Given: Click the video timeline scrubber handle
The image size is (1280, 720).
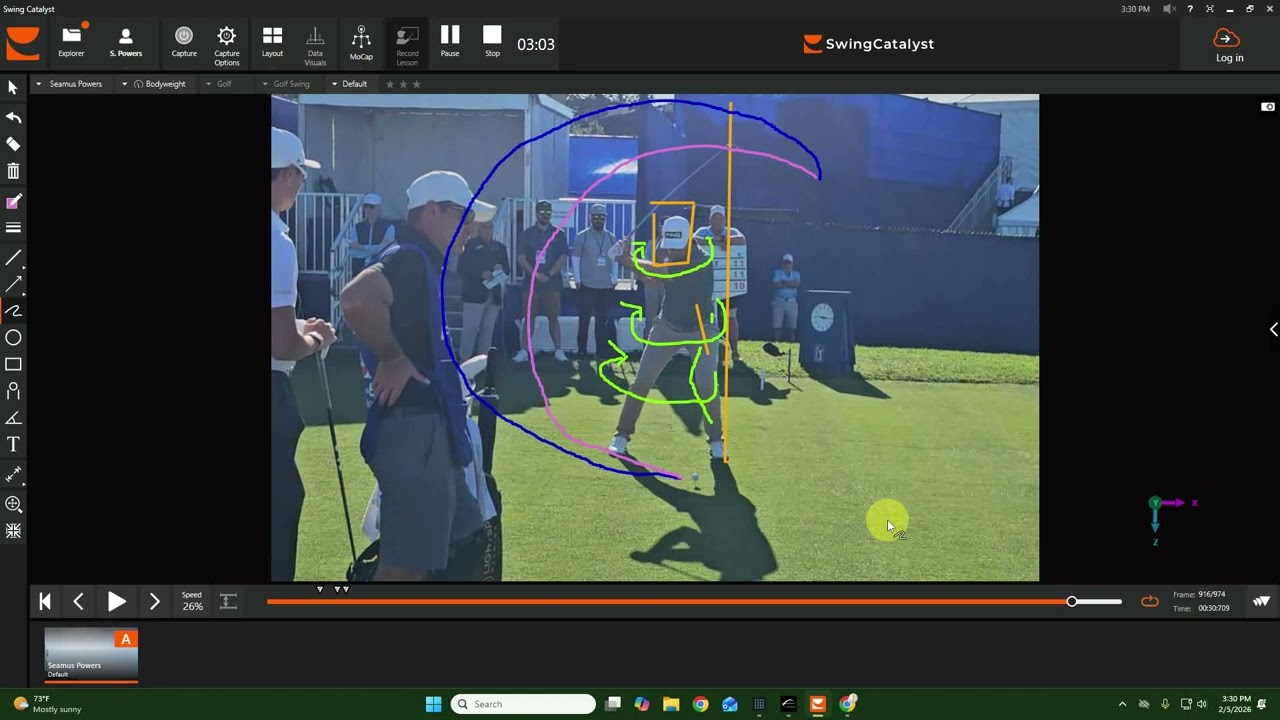Looking at the screenshot, I should tap(1072, 601).
